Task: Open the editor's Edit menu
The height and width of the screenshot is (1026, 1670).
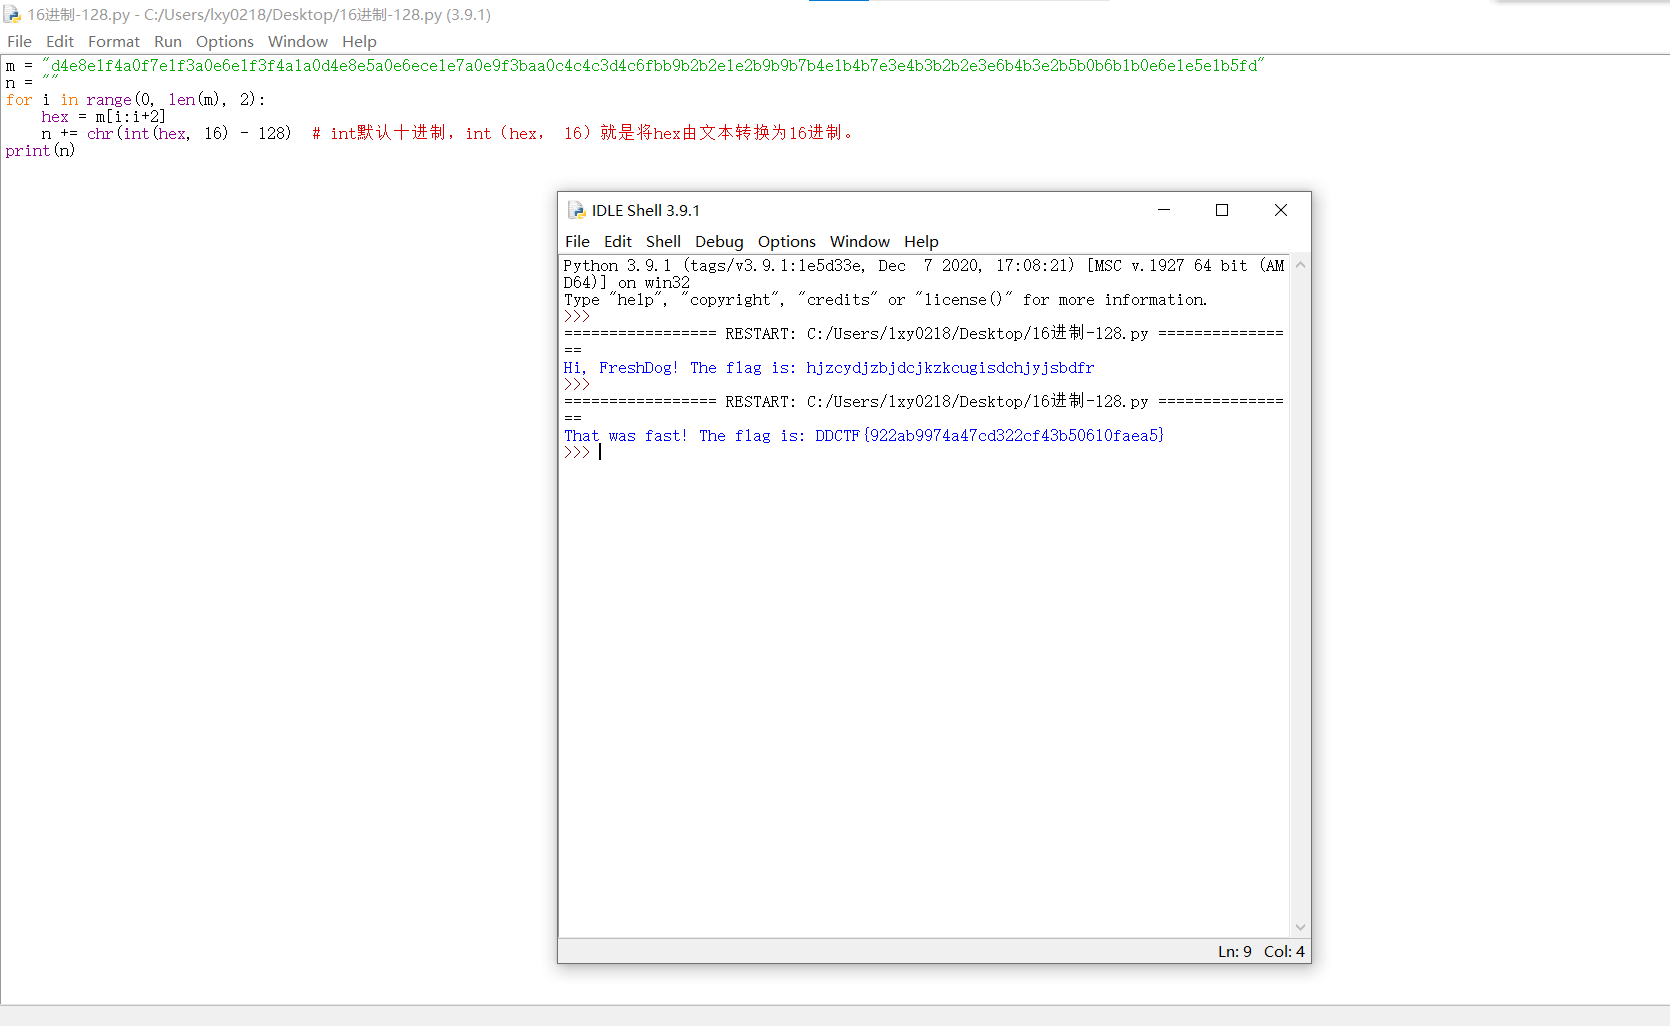Action: [x=59, y=42]
